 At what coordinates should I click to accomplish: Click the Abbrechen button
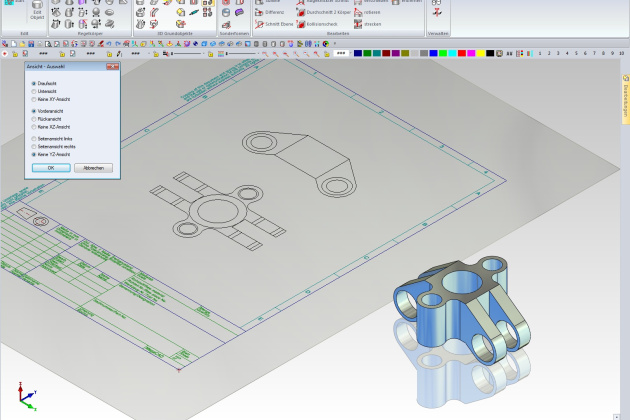[x=93, y=168]
